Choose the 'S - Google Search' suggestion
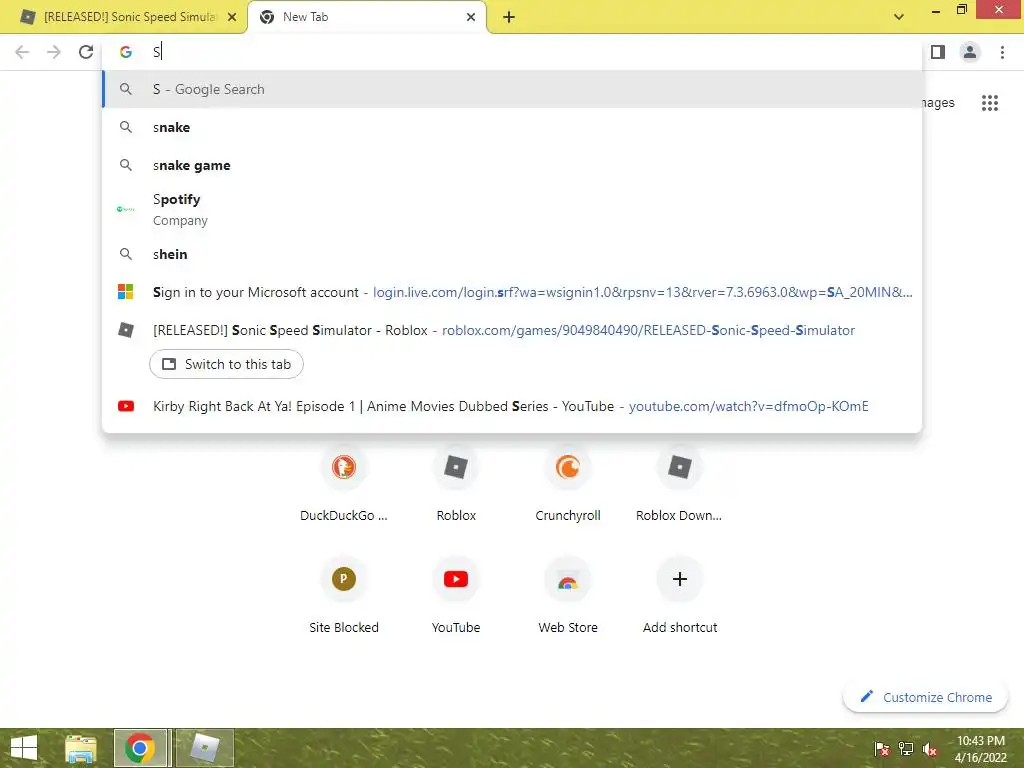The width and height of the screenshot is (1024, 768). 513,89
